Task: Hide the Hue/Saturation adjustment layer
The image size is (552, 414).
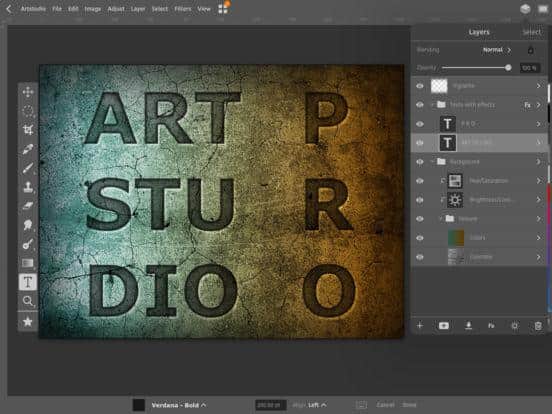Action: click(420, 181)
